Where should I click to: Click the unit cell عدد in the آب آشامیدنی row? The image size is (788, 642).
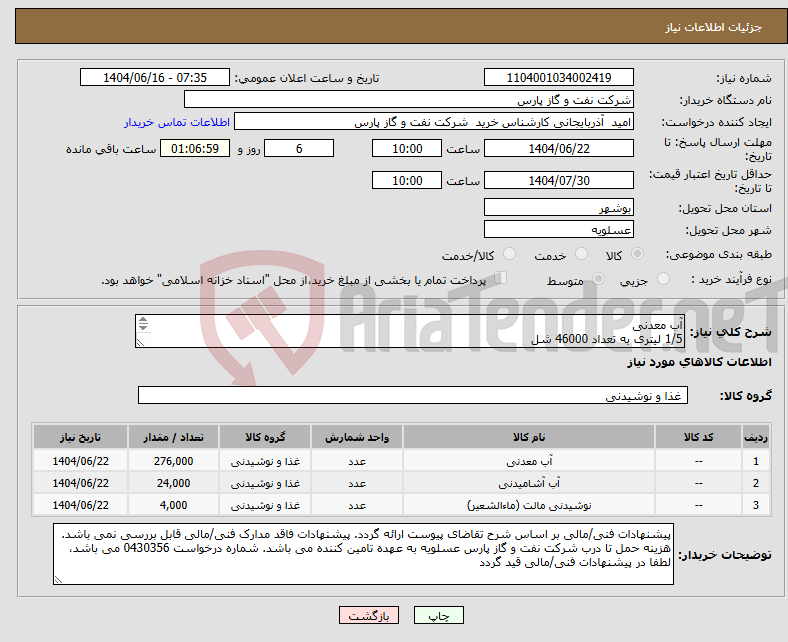pos(357,483)
